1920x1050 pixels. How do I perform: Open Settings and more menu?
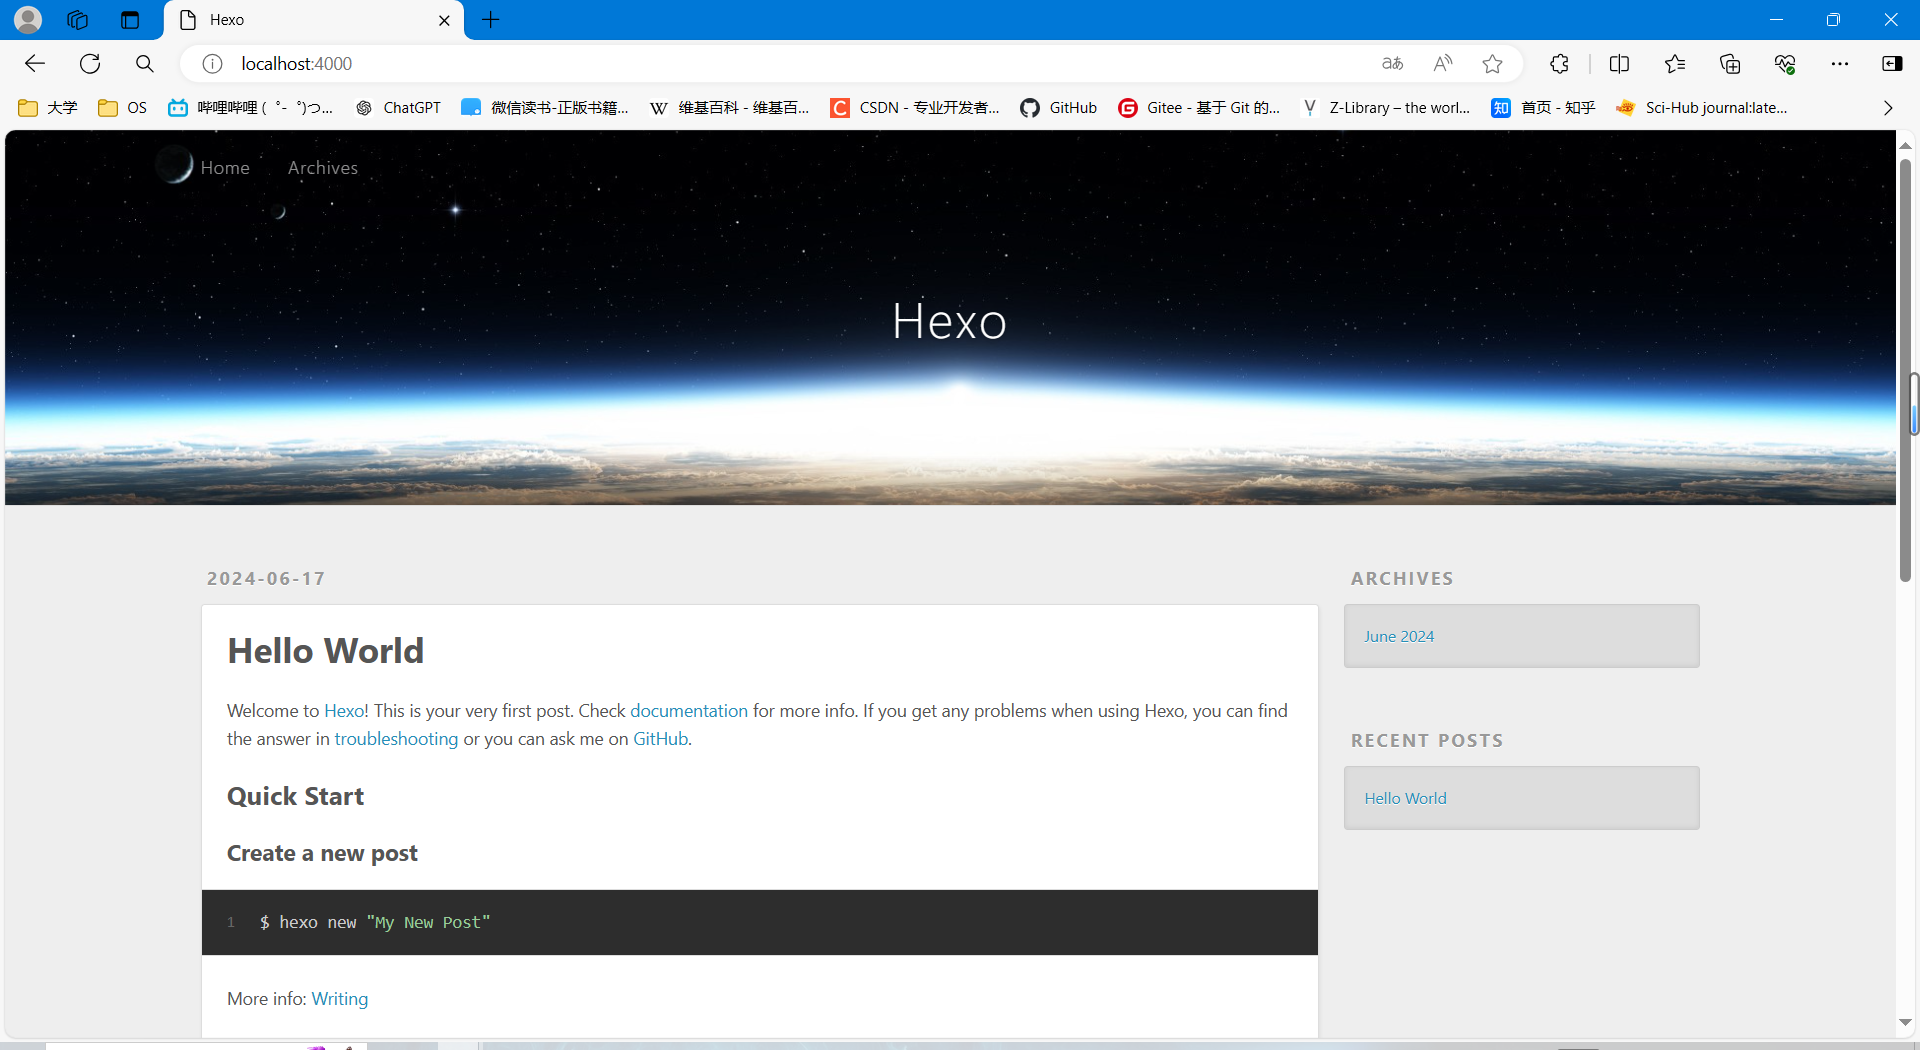click(1840, 64)
